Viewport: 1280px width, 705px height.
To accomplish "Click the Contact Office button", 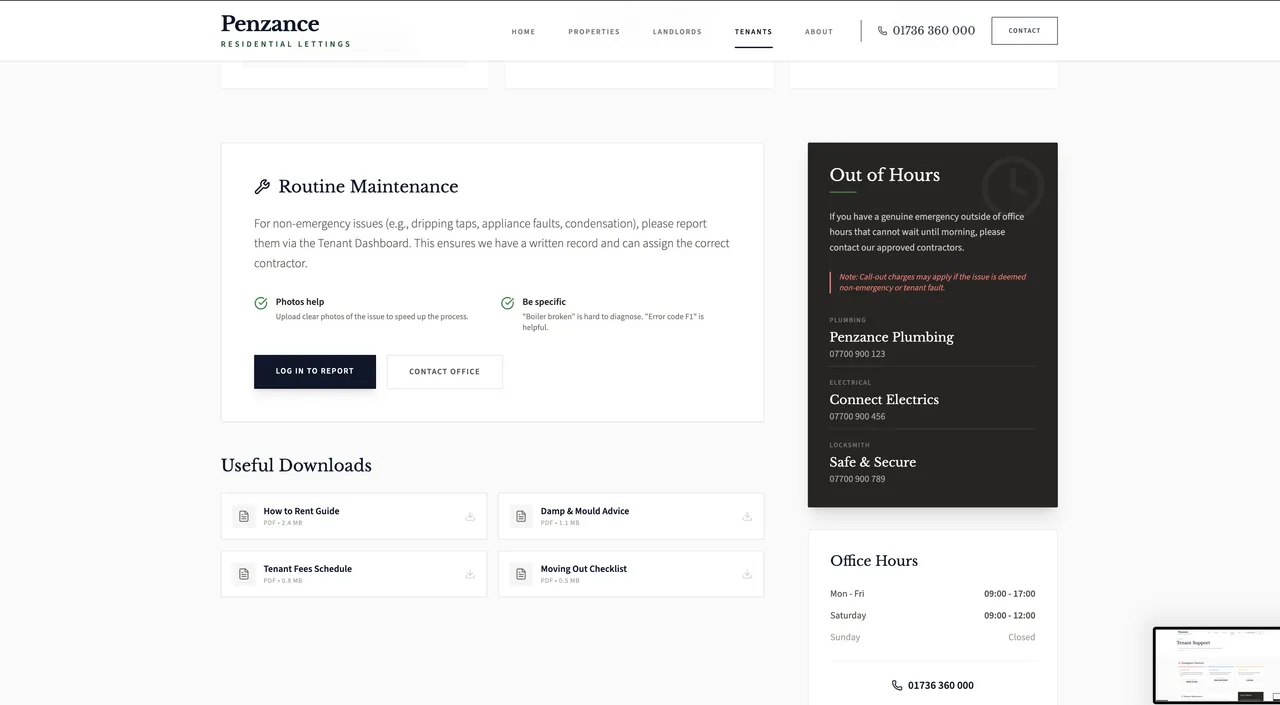I will click(444, 372).
